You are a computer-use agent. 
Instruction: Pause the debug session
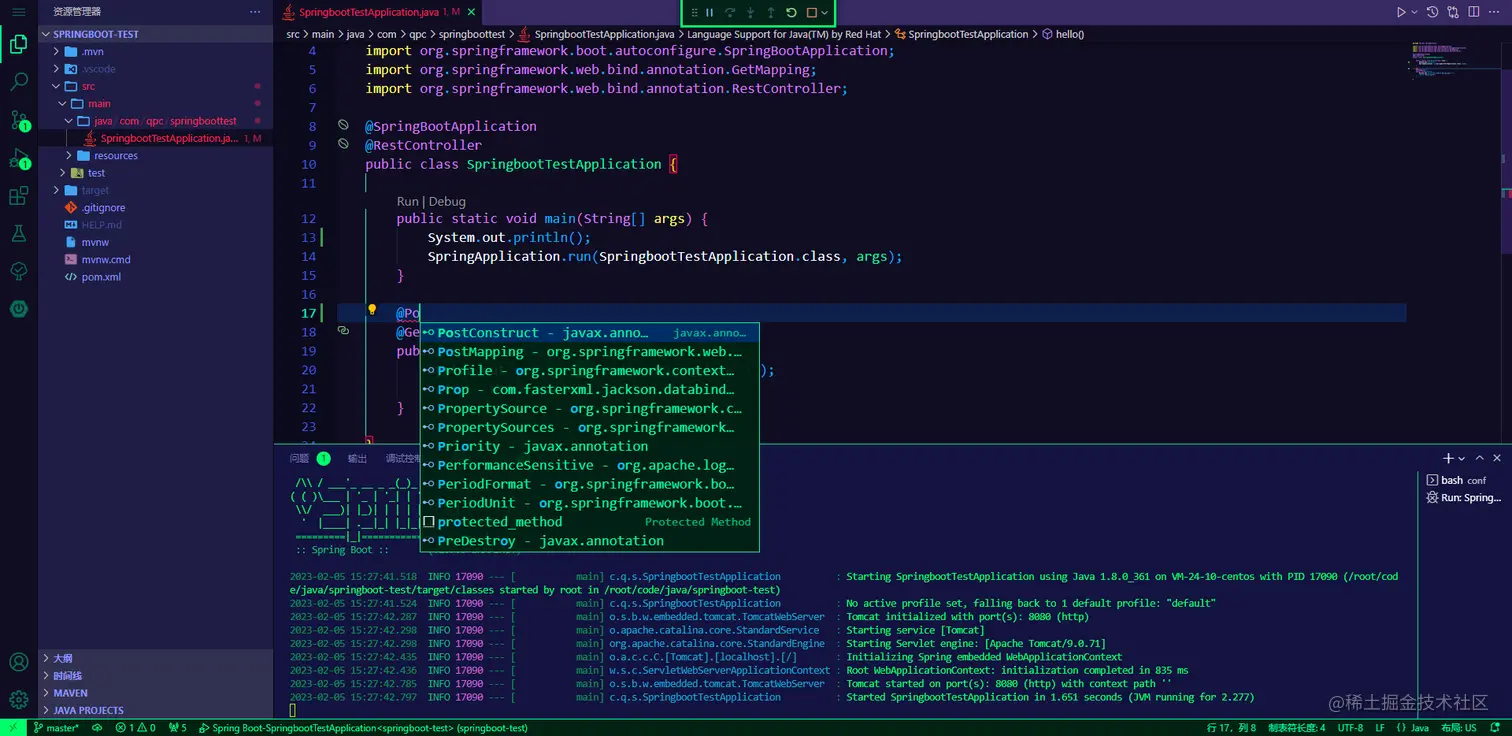(709, 13)
